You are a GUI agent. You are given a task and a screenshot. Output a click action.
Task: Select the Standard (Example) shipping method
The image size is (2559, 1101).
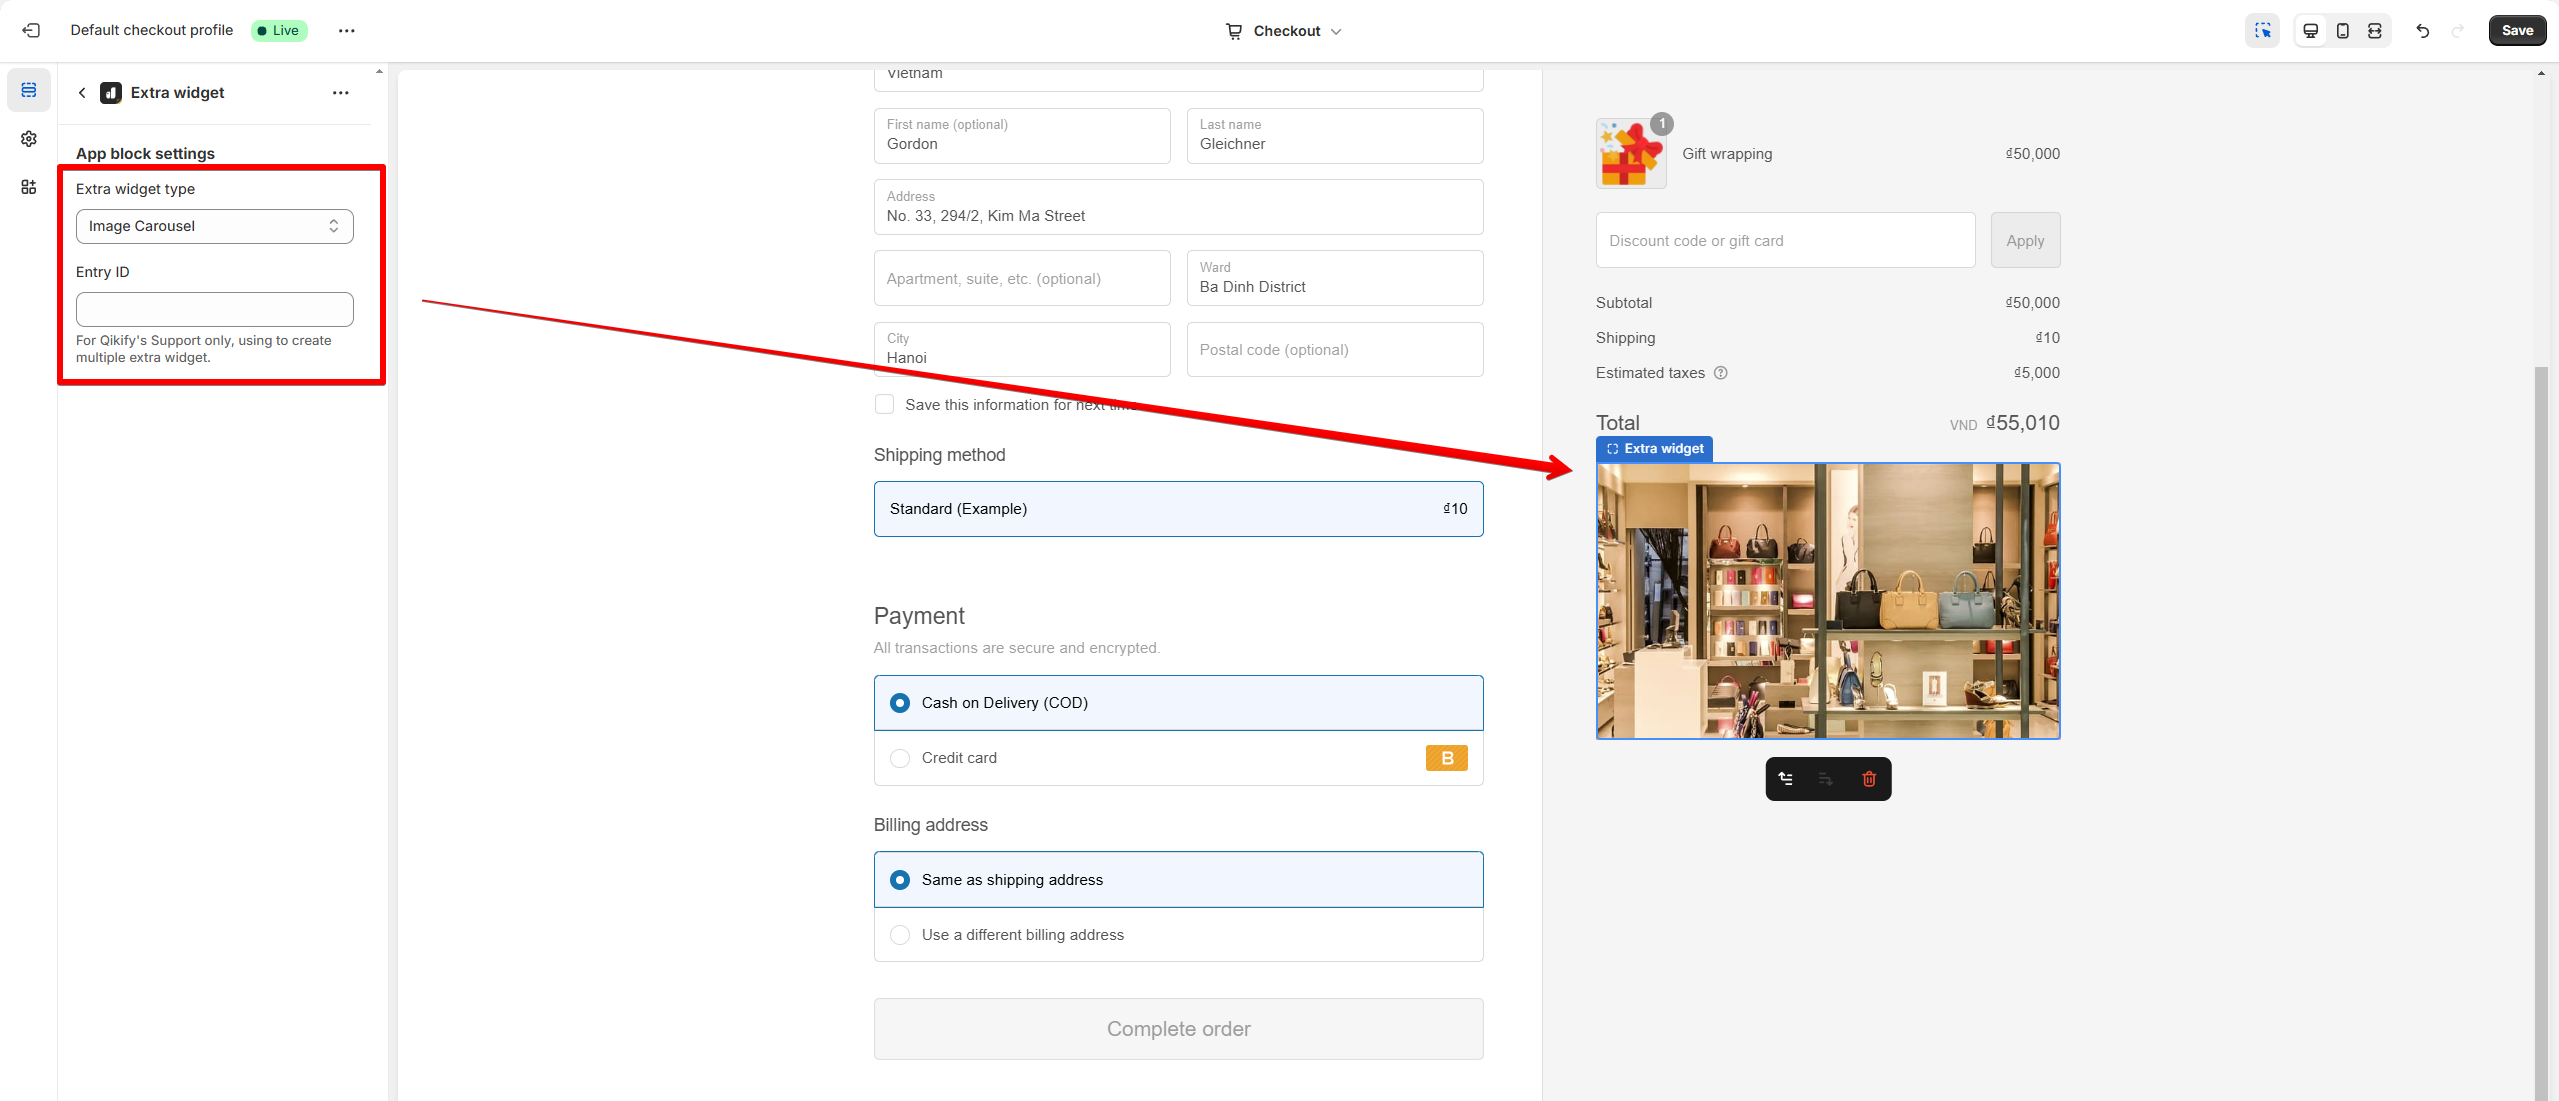point(1178,509)
